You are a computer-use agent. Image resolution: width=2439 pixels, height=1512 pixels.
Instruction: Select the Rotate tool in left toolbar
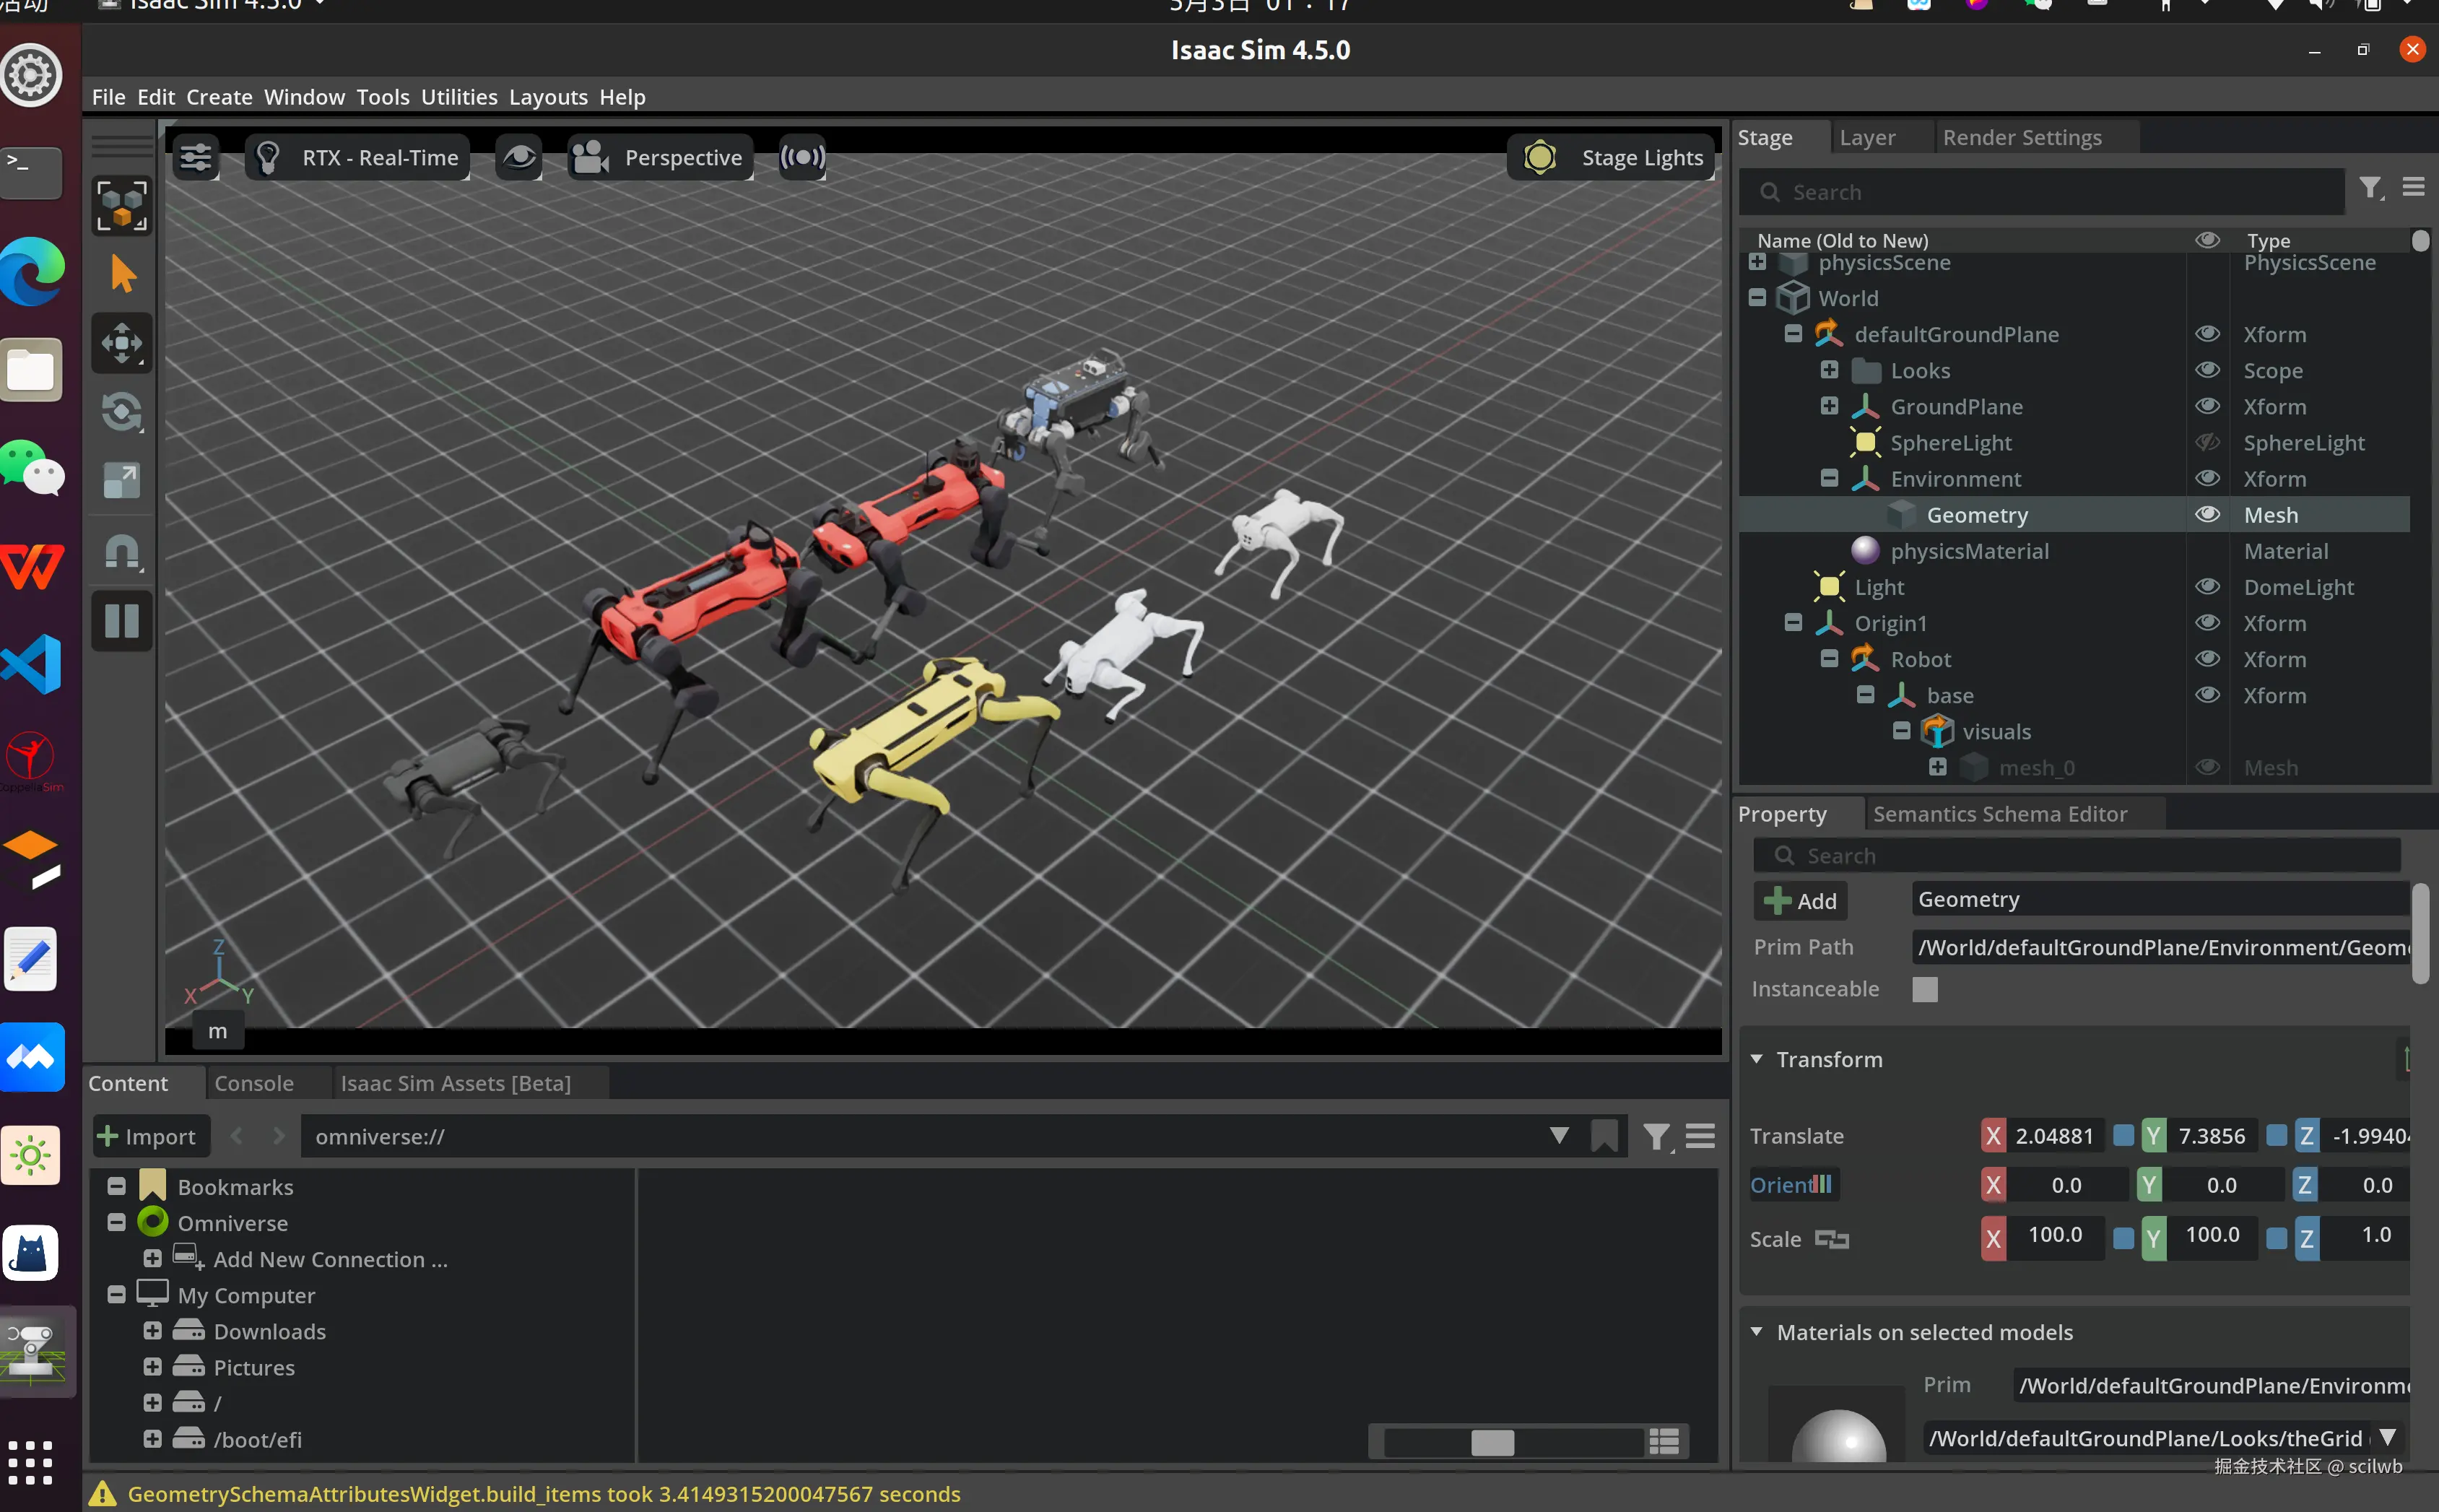coord(122,412)
